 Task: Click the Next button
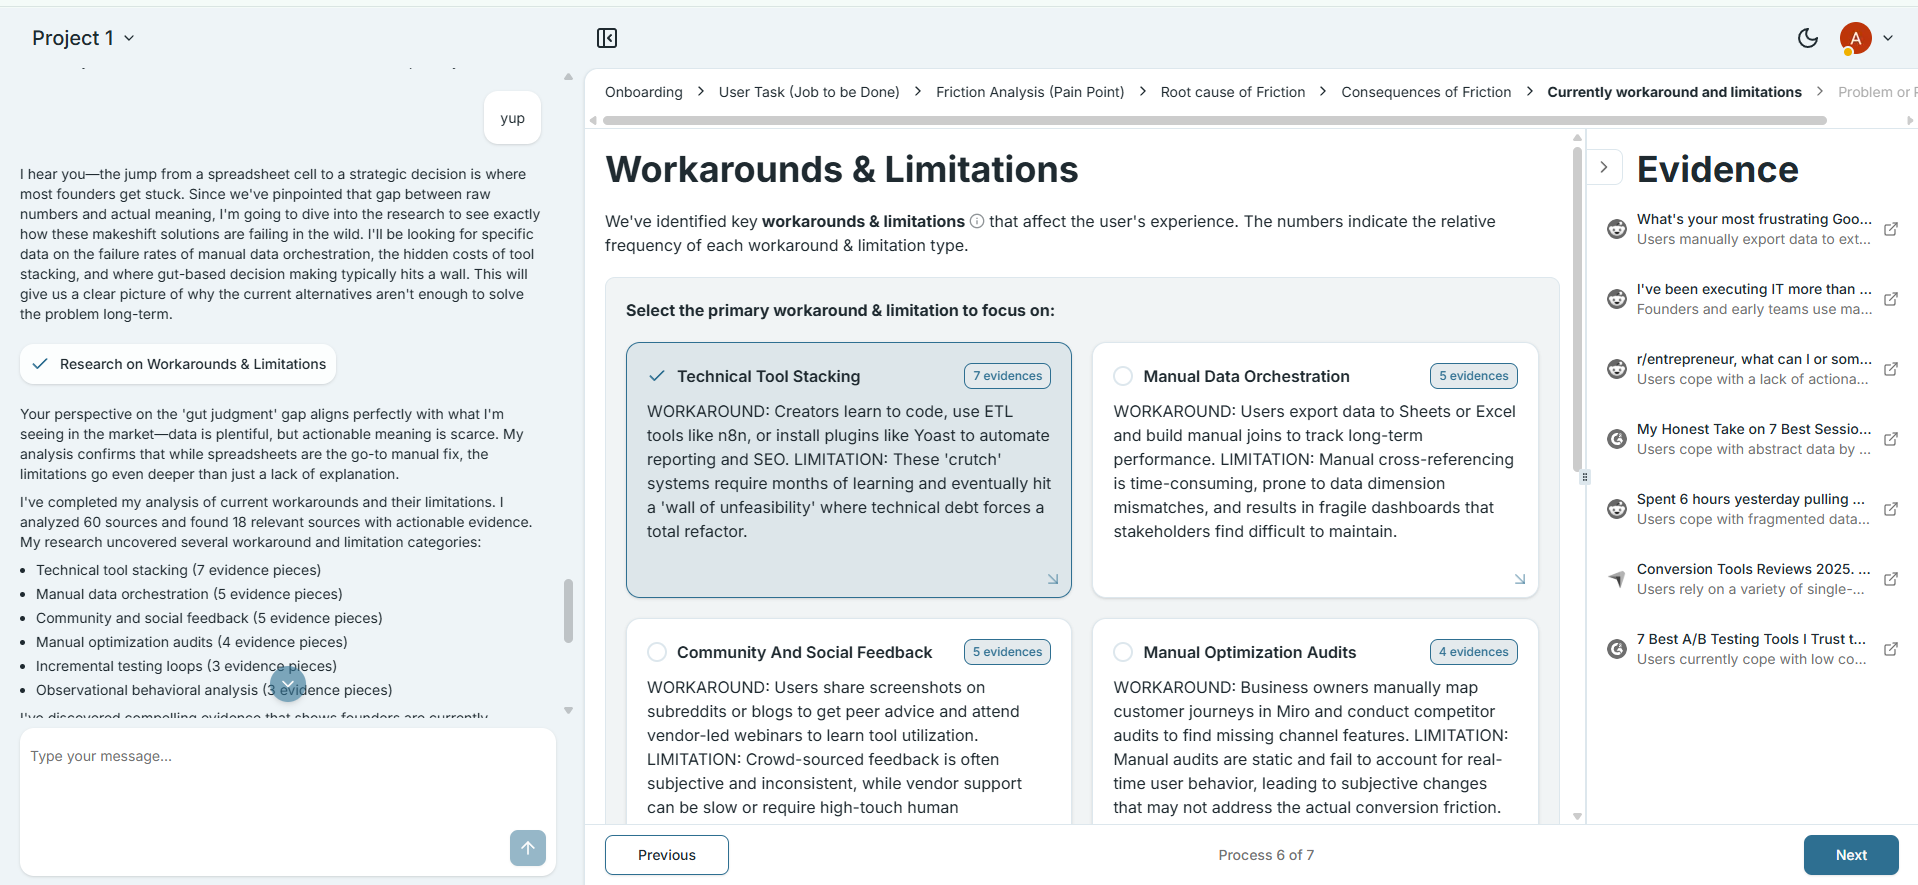click(1851, 855)
